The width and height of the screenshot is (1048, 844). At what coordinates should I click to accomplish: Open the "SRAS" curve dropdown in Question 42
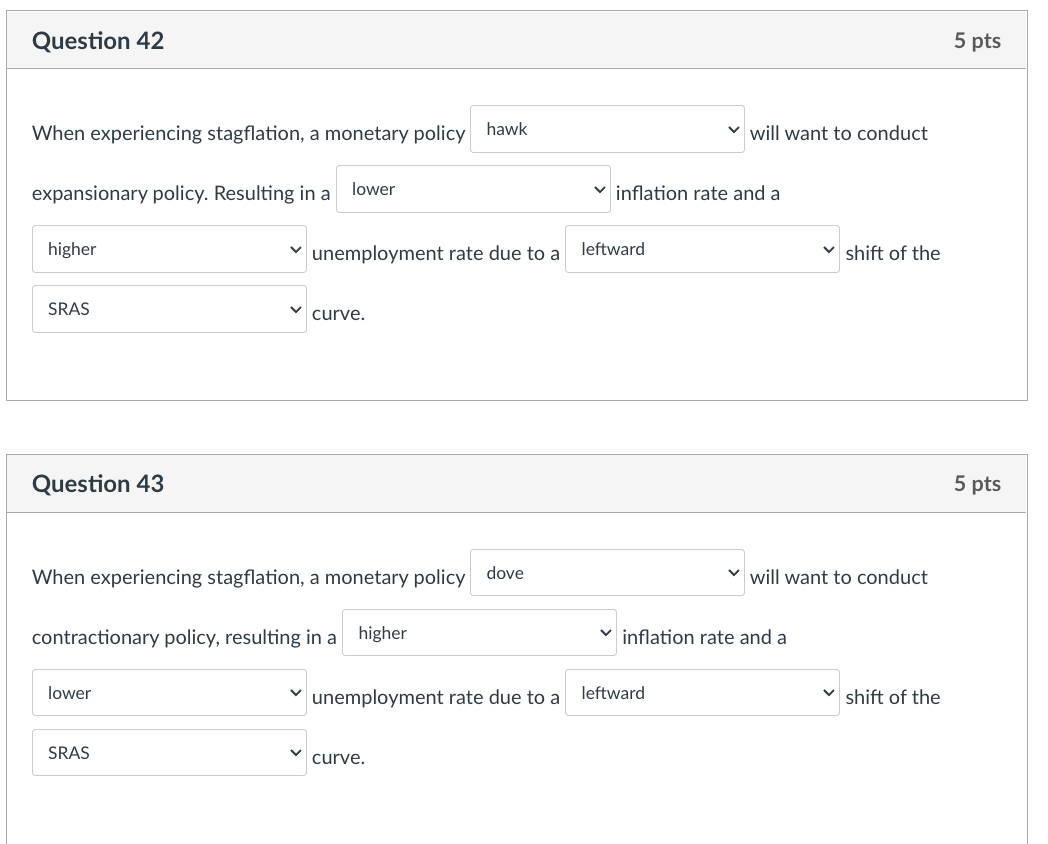[168, 309]
